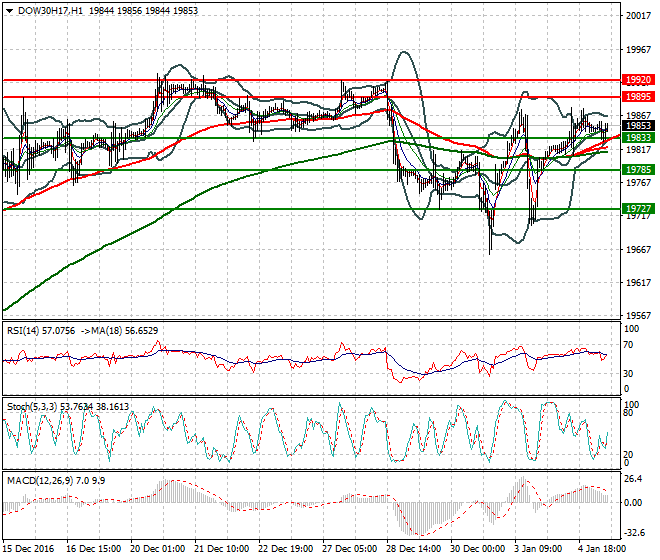Click the green 19785 support price label
660x560 pixels.
pos(638,170)
